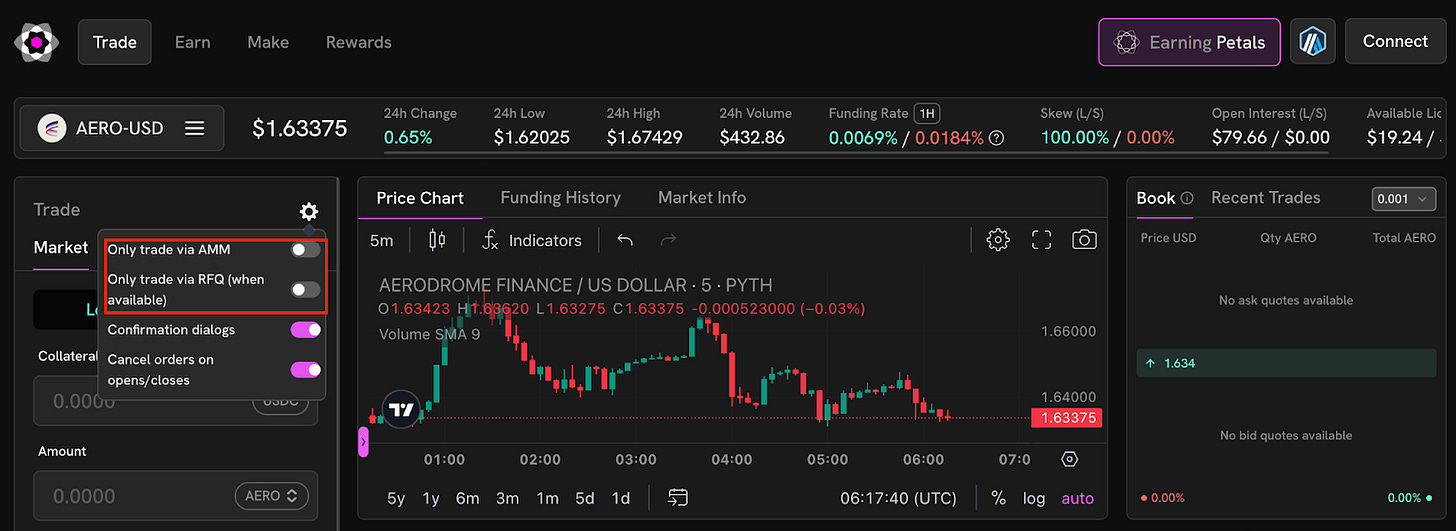Click the Open Interest value $79.66 / $0.00
This screenshot has height=531, width=1456.
1271,137
